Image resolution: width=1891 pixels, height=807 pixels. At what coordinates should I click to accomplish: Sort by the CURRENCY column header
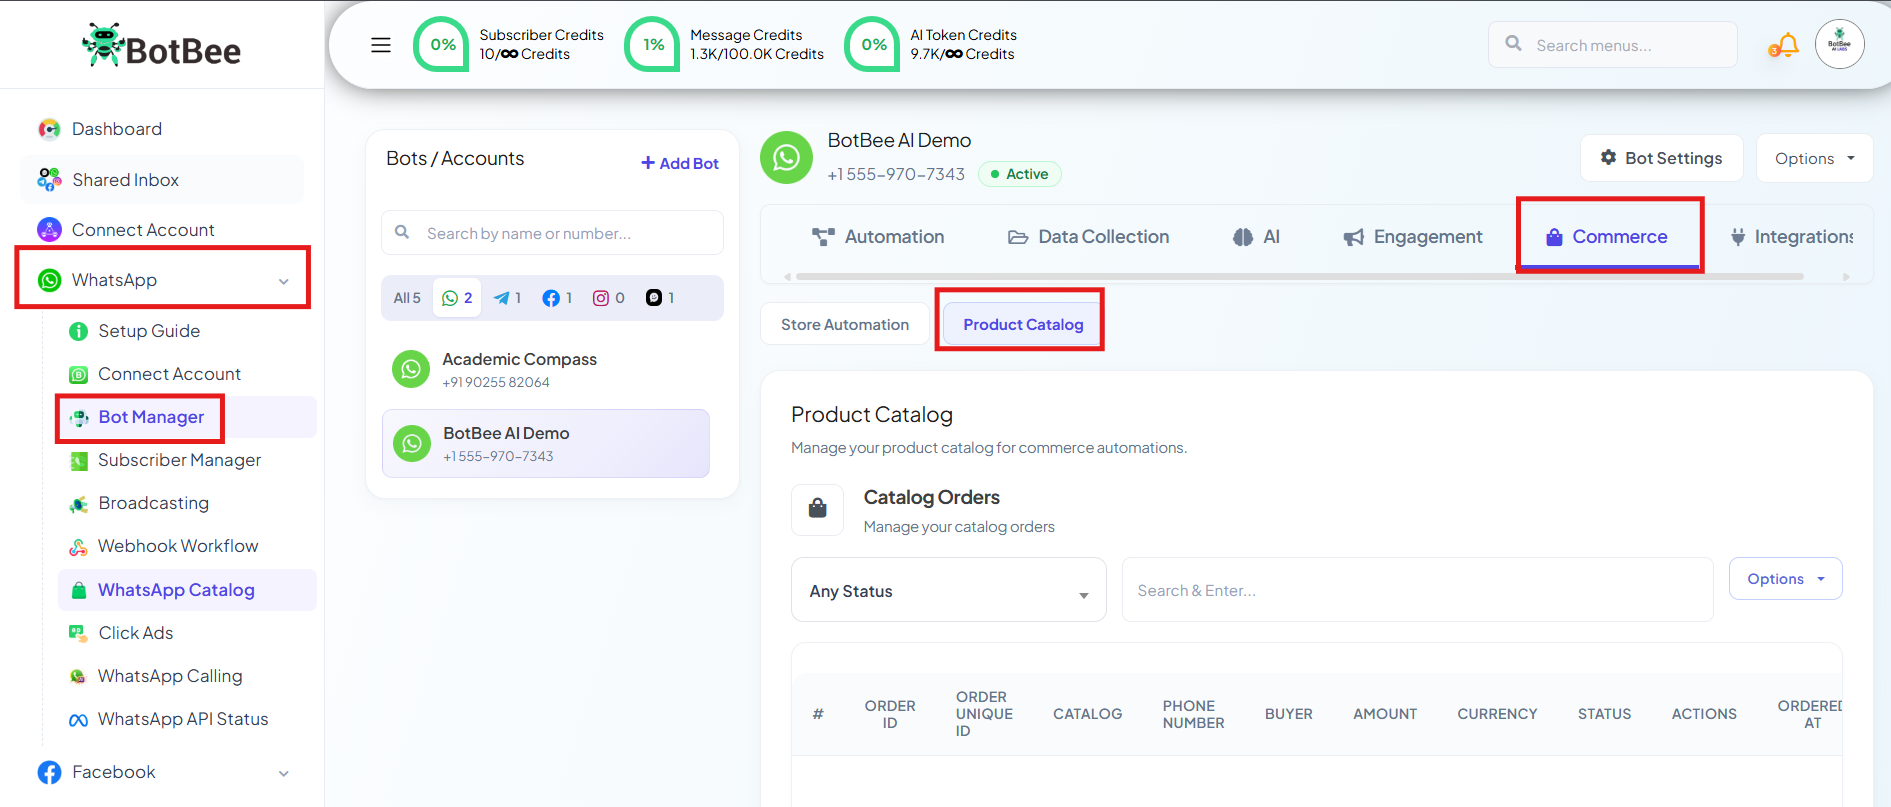coord(1497,714)
